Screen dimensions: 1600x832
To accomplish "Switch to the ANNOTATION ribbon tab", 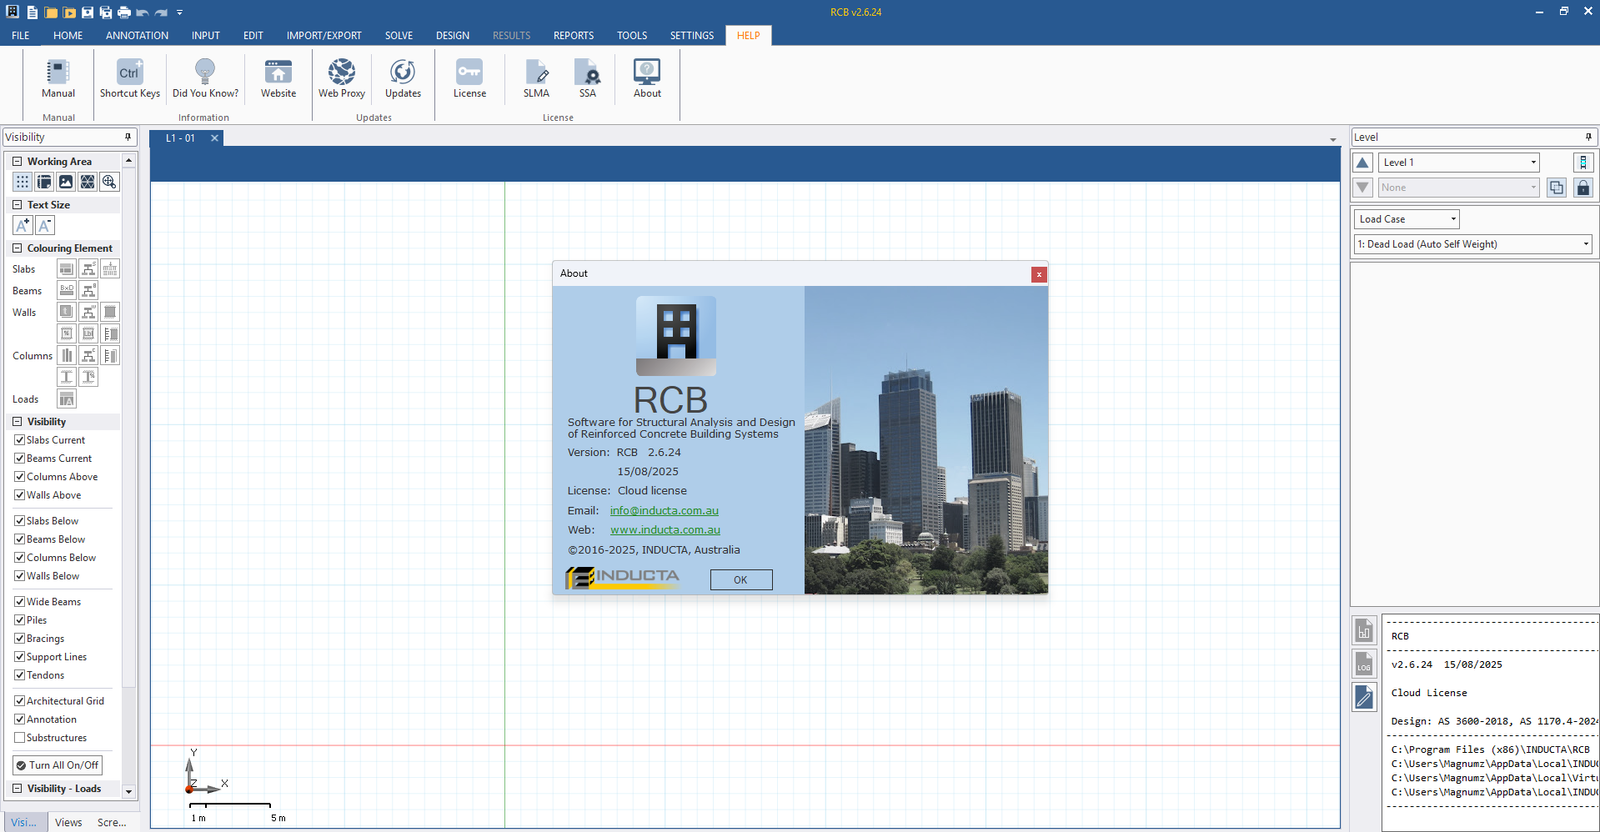I will [x=137, y=35].
